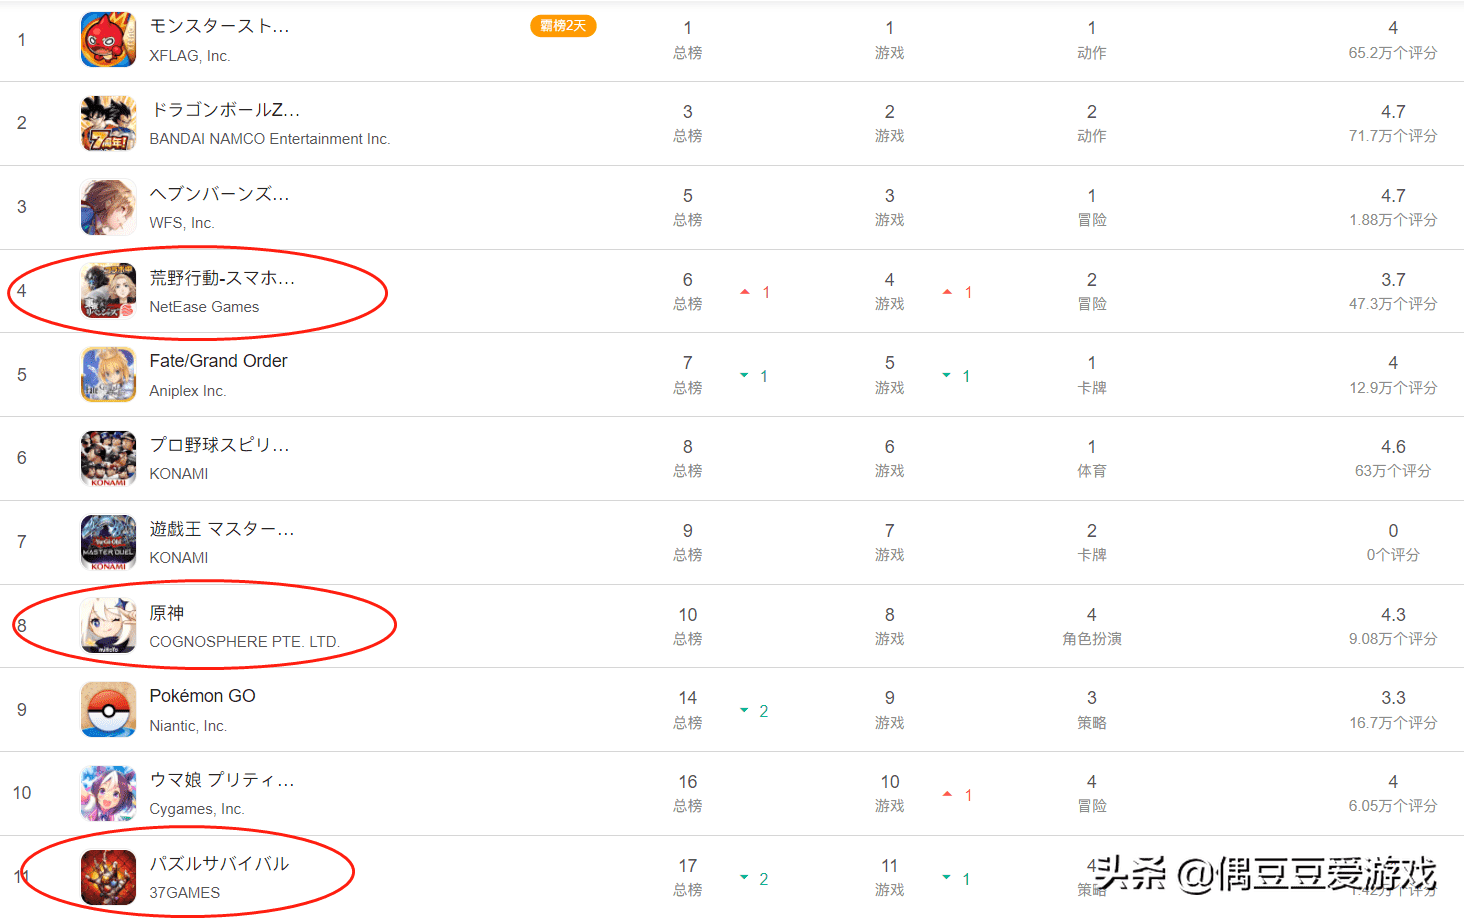Viewport: 1464px width, 919px height.
Task: Open the パズルサバイバル app icon
Action: (108, 877)
